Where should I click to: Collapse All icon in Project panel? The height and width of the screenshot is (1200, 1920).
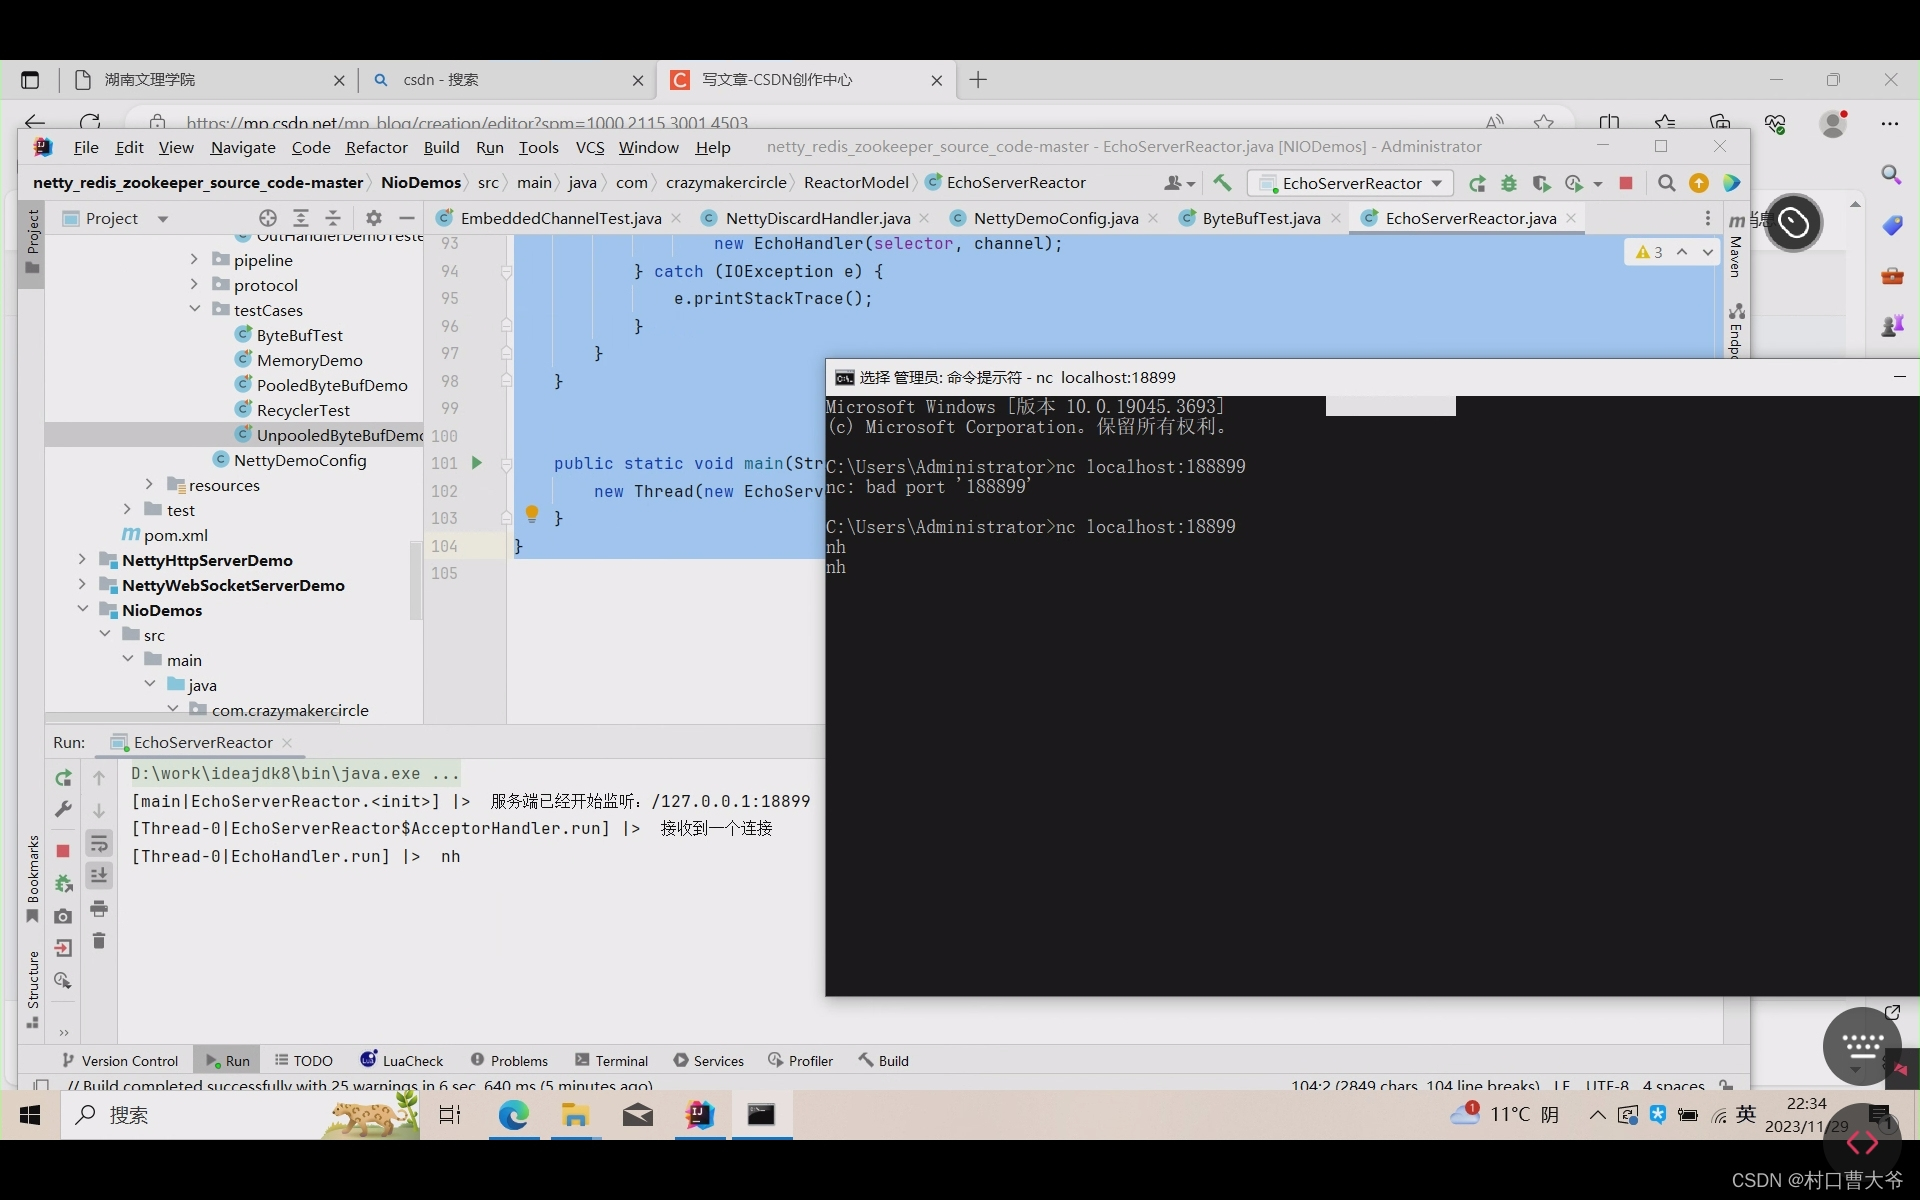[333, 218]
